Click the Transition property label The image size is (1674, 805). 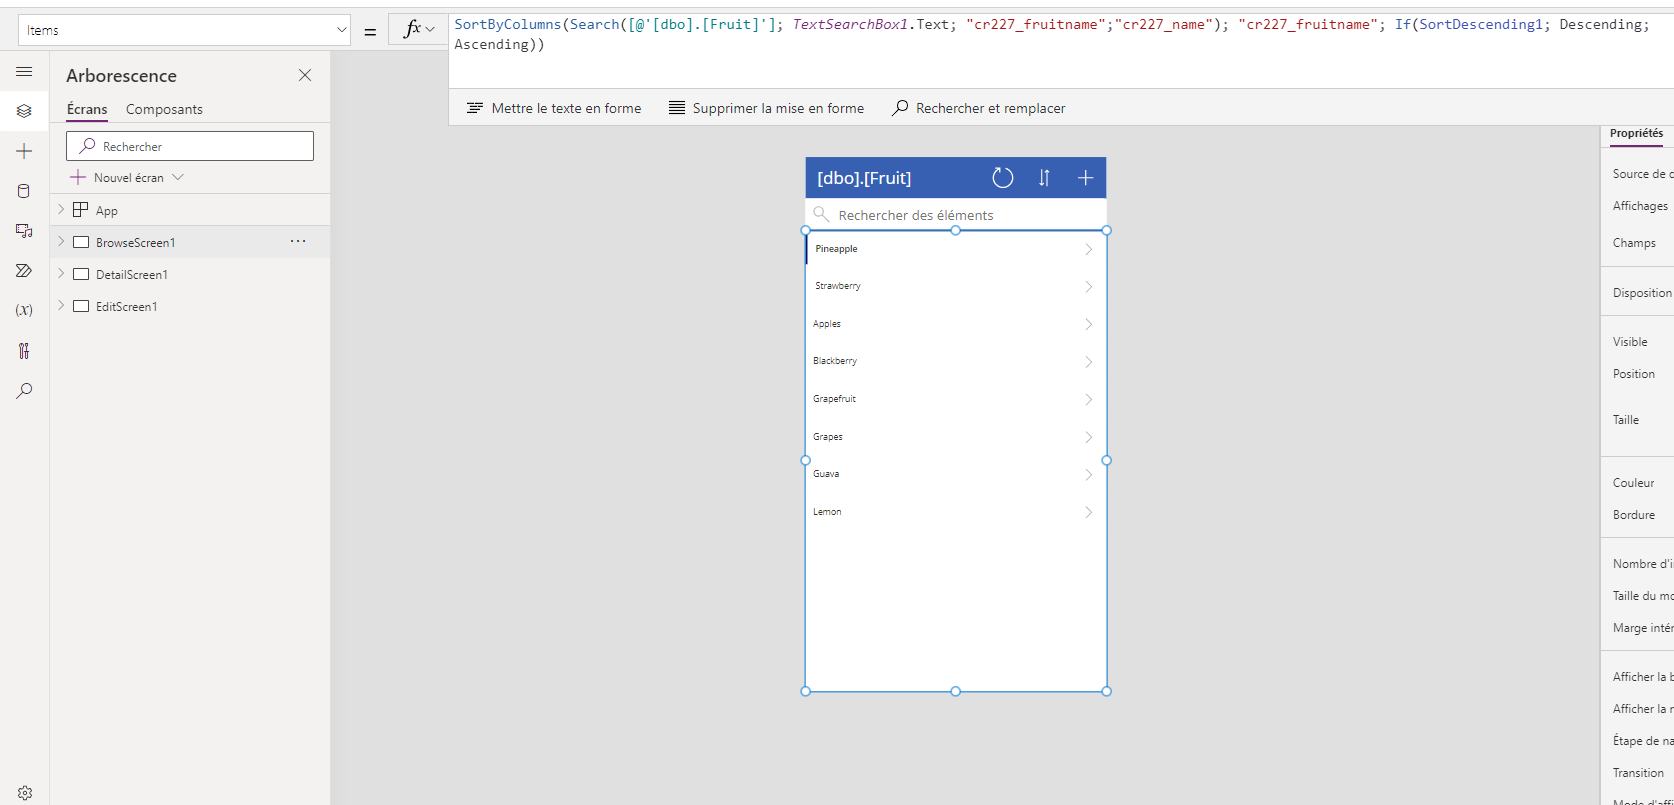(1638, 773)
